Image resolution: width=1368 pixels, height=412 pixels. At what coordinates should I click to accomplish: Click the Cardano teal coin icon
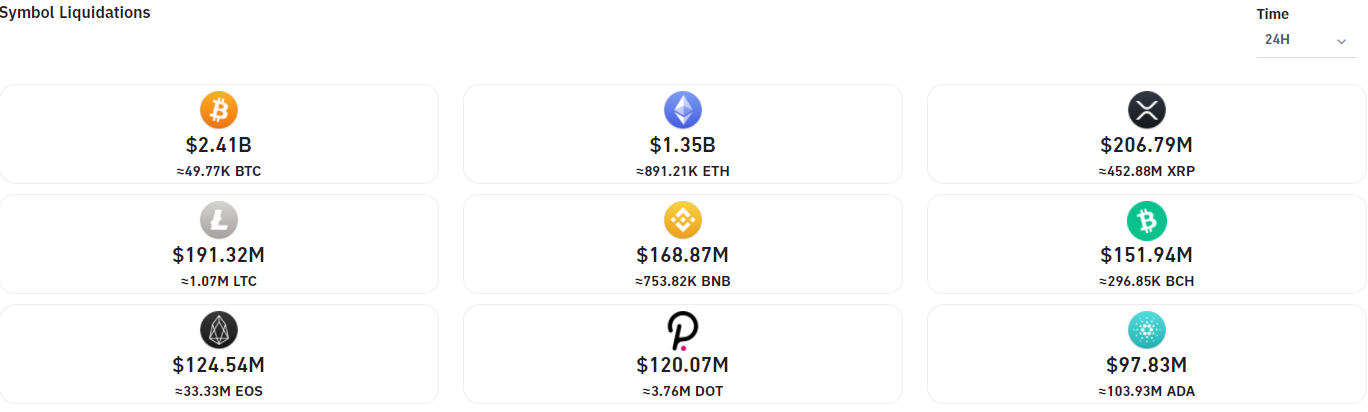click(1147, 330)
